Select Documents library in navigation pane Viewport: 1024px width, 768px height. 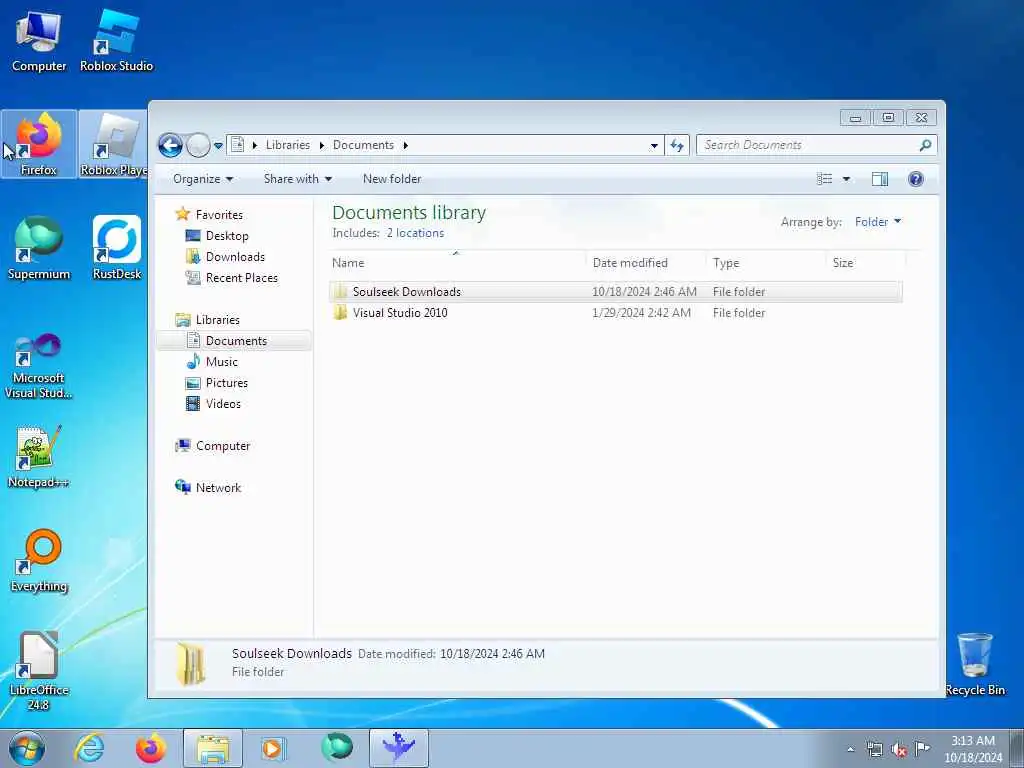click(236, 341)
